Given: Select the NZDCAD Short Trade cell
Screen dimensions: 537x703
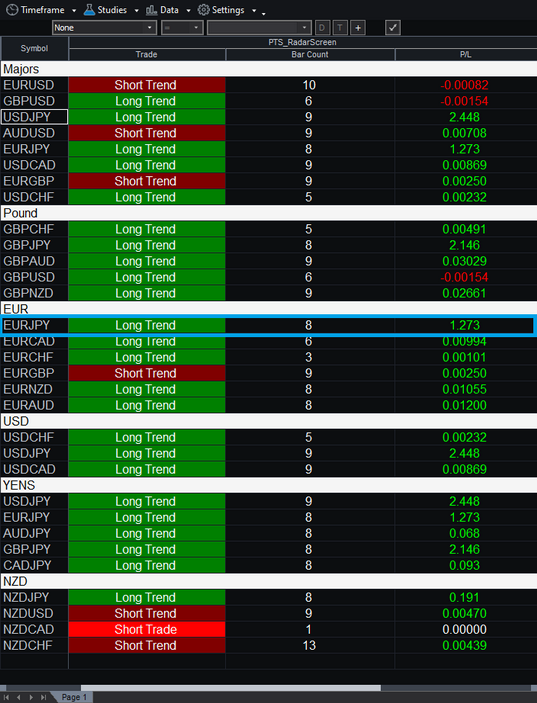Looking at the screenshot, I should click(147, 629).
